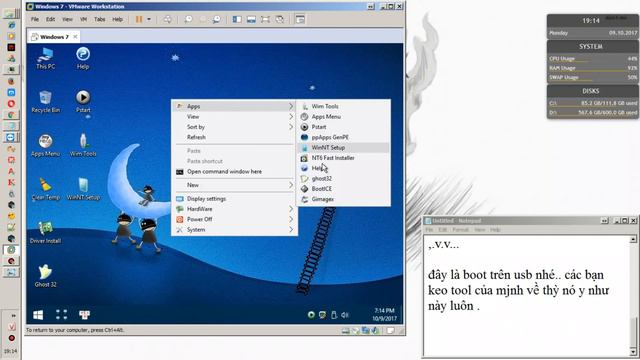Click the four-corner fullscreen icon in guest taskbar

click(61, 314)
